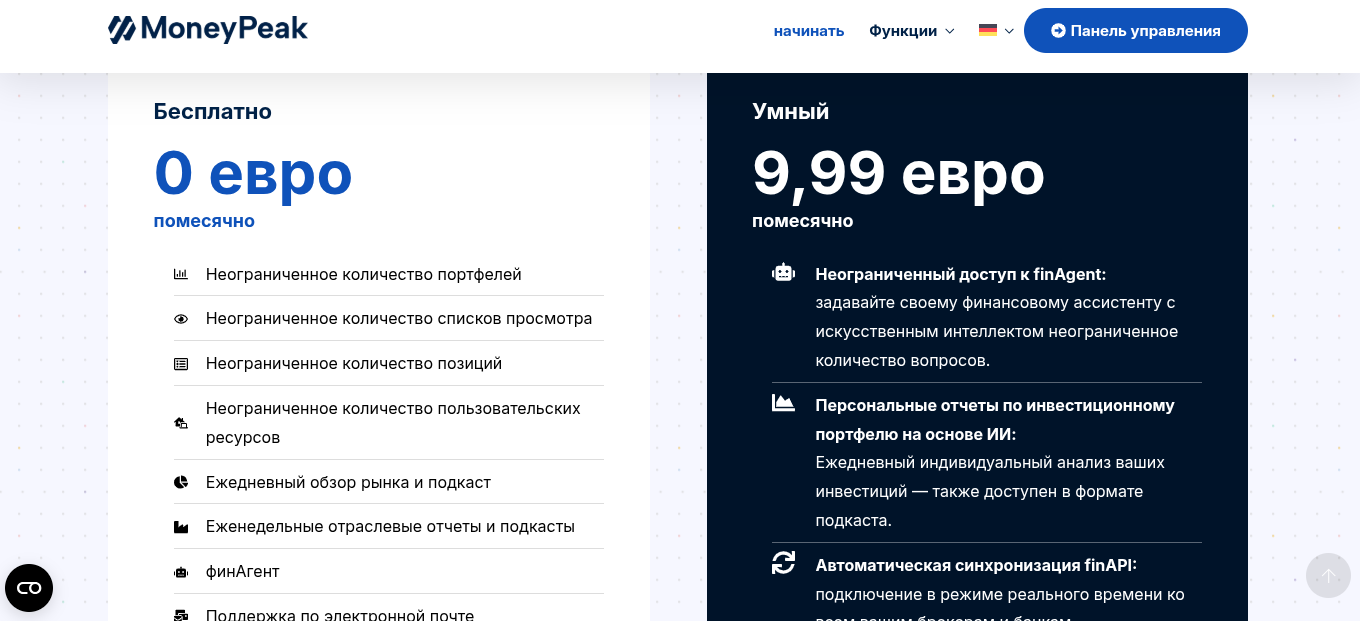This screenshot has width=1360, height=621.
Task: Click the area chart icon for personal reports
Action: [783, 404]
